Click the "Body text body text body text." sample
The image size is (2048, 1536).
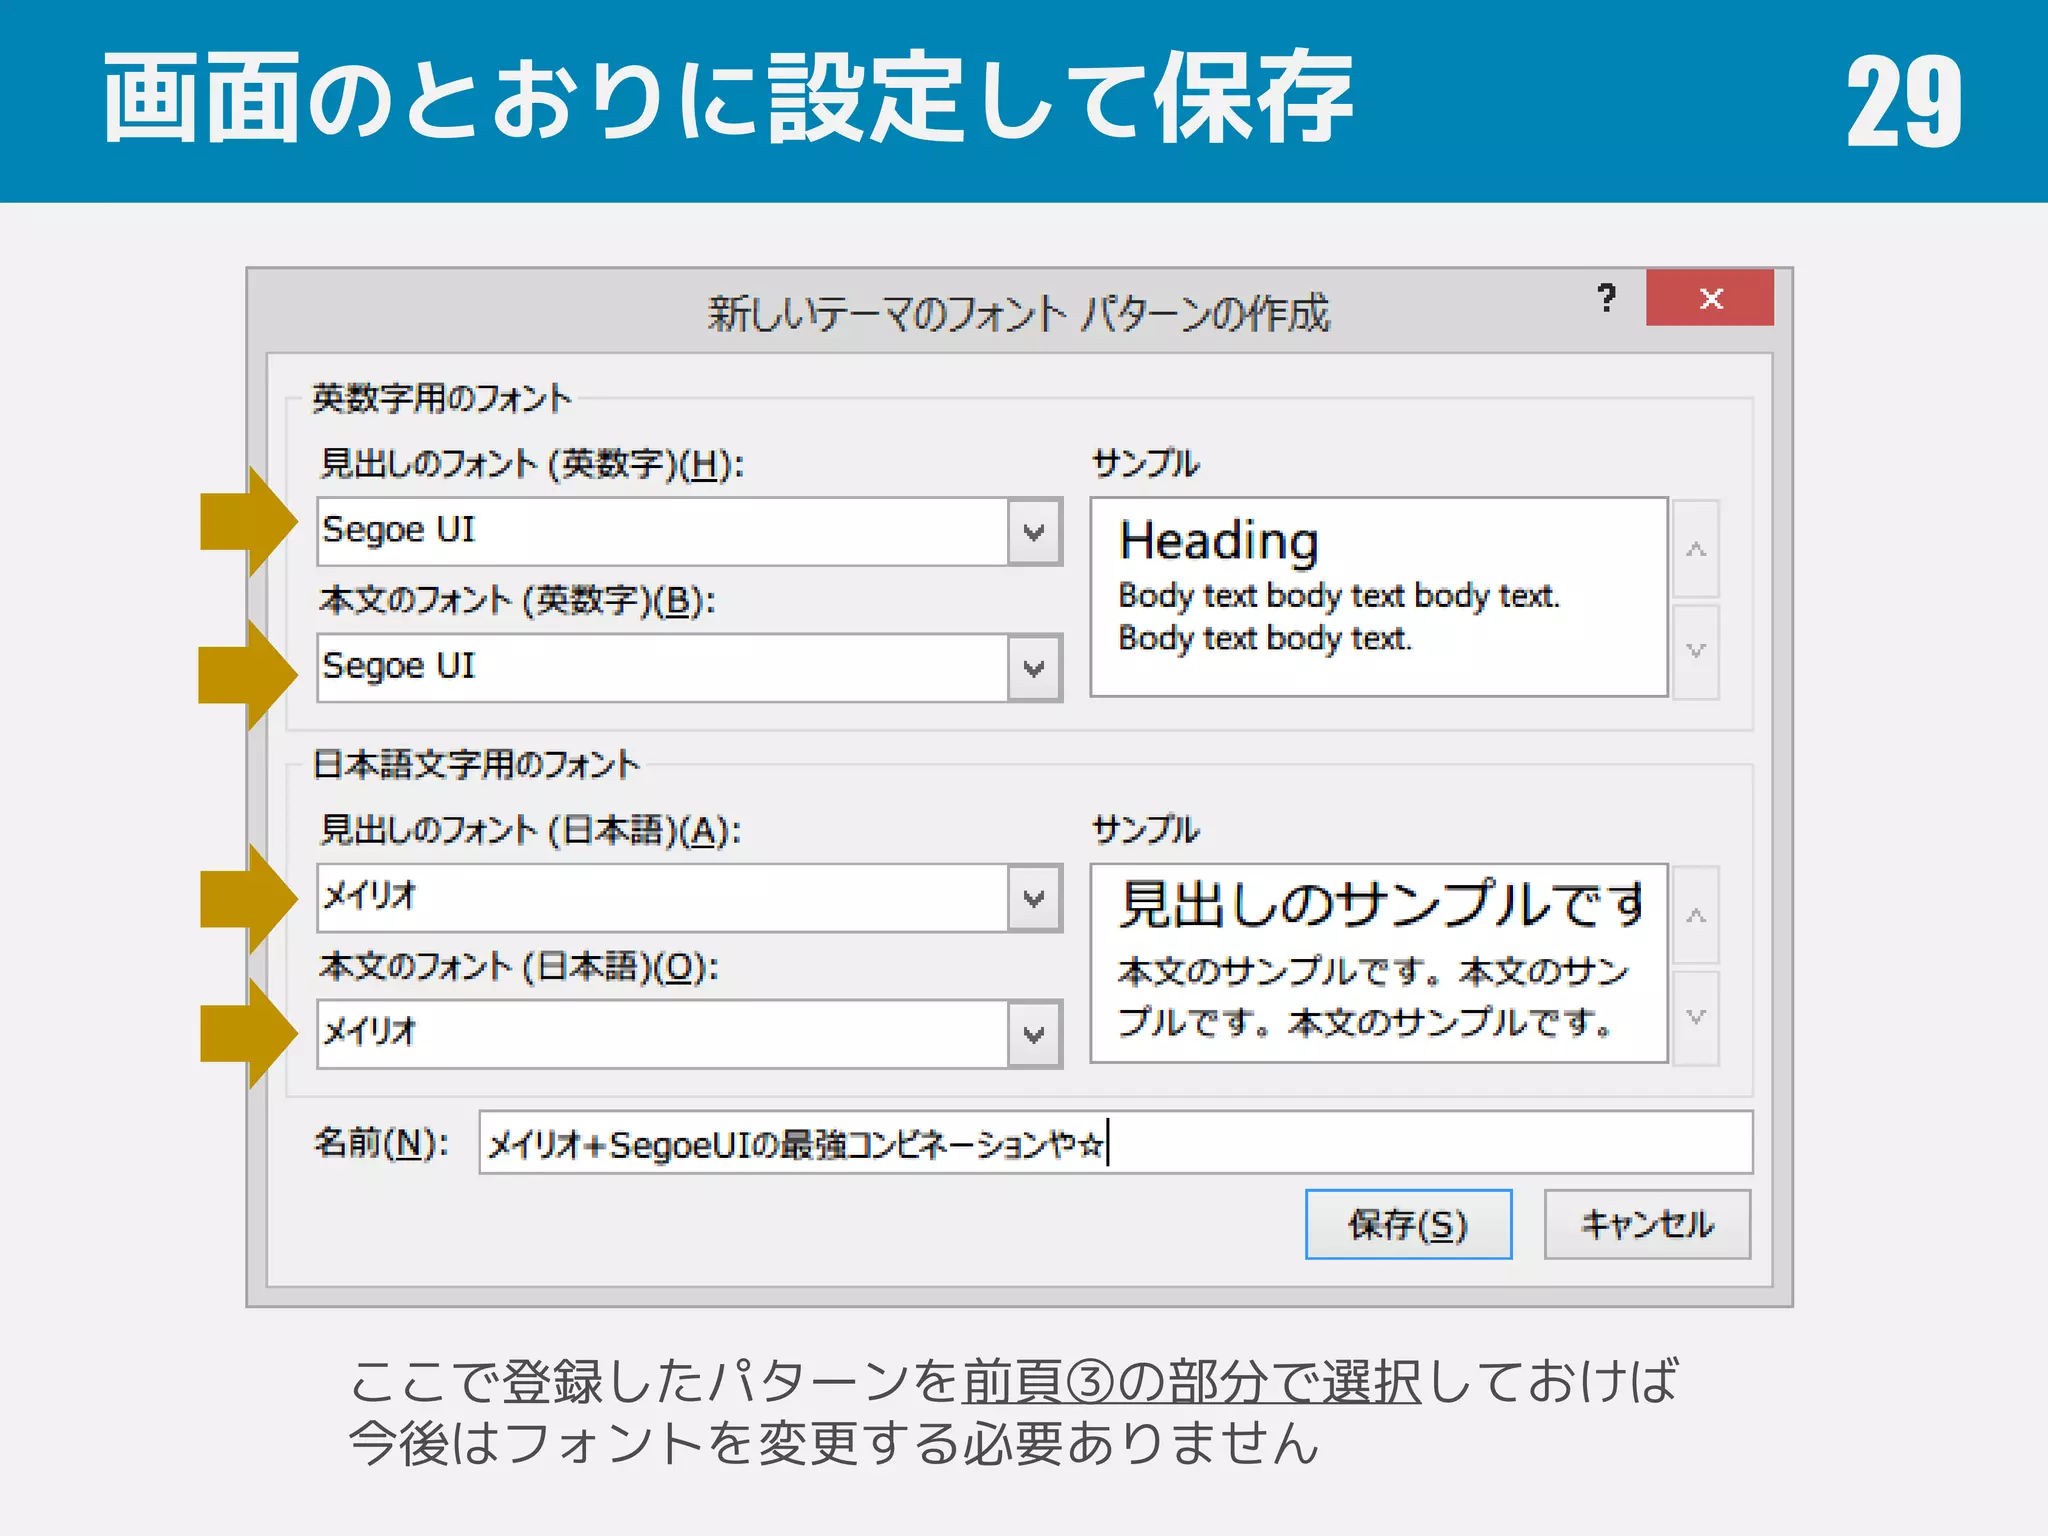[1339, 596]
